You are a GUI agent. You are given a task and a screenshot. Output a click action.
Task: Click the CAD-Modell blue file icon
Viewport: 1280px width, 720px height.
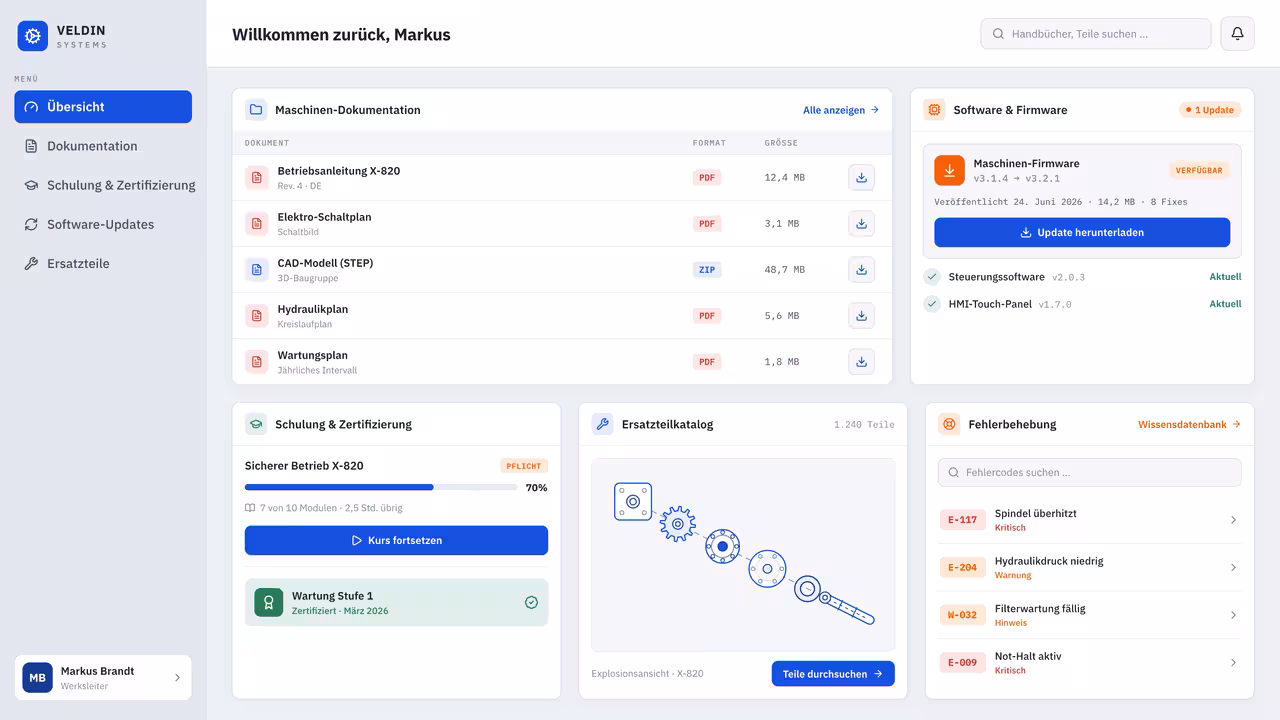coord(257,269)
